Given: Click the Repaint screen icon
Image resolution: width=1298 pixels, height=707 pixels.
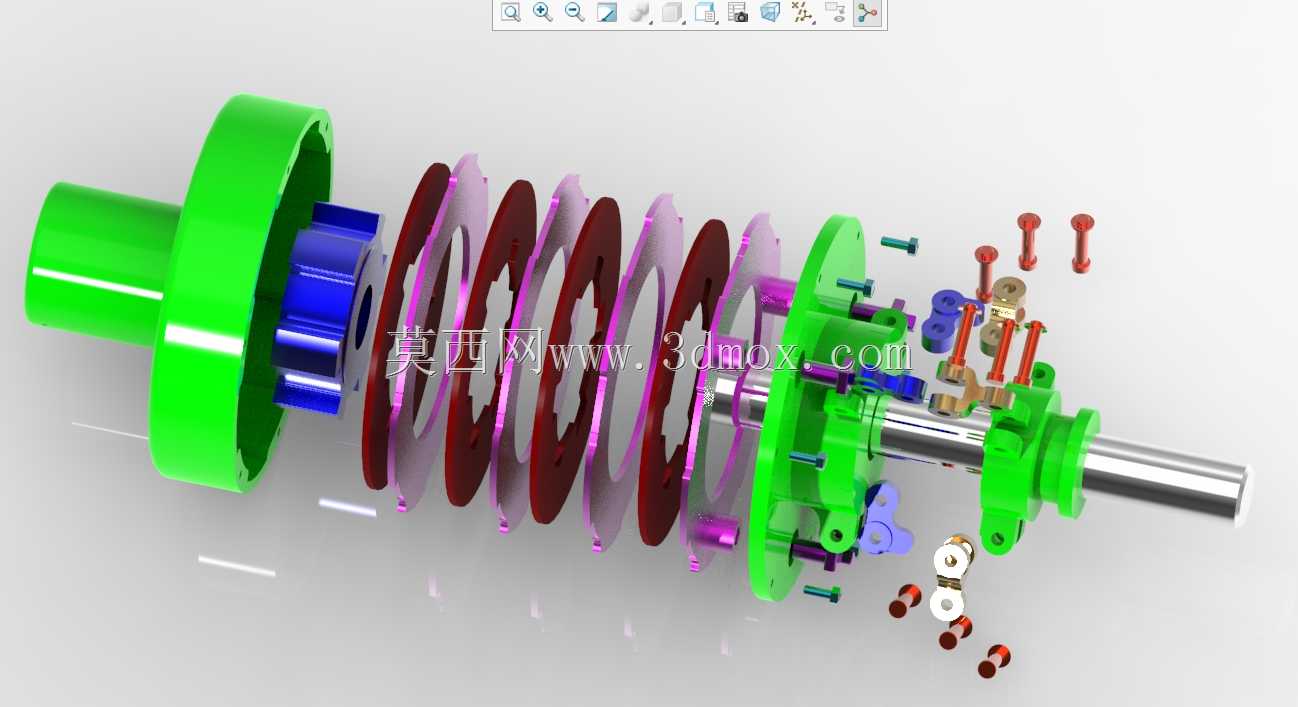Looking at the screenshot, I should coord(606,13).
